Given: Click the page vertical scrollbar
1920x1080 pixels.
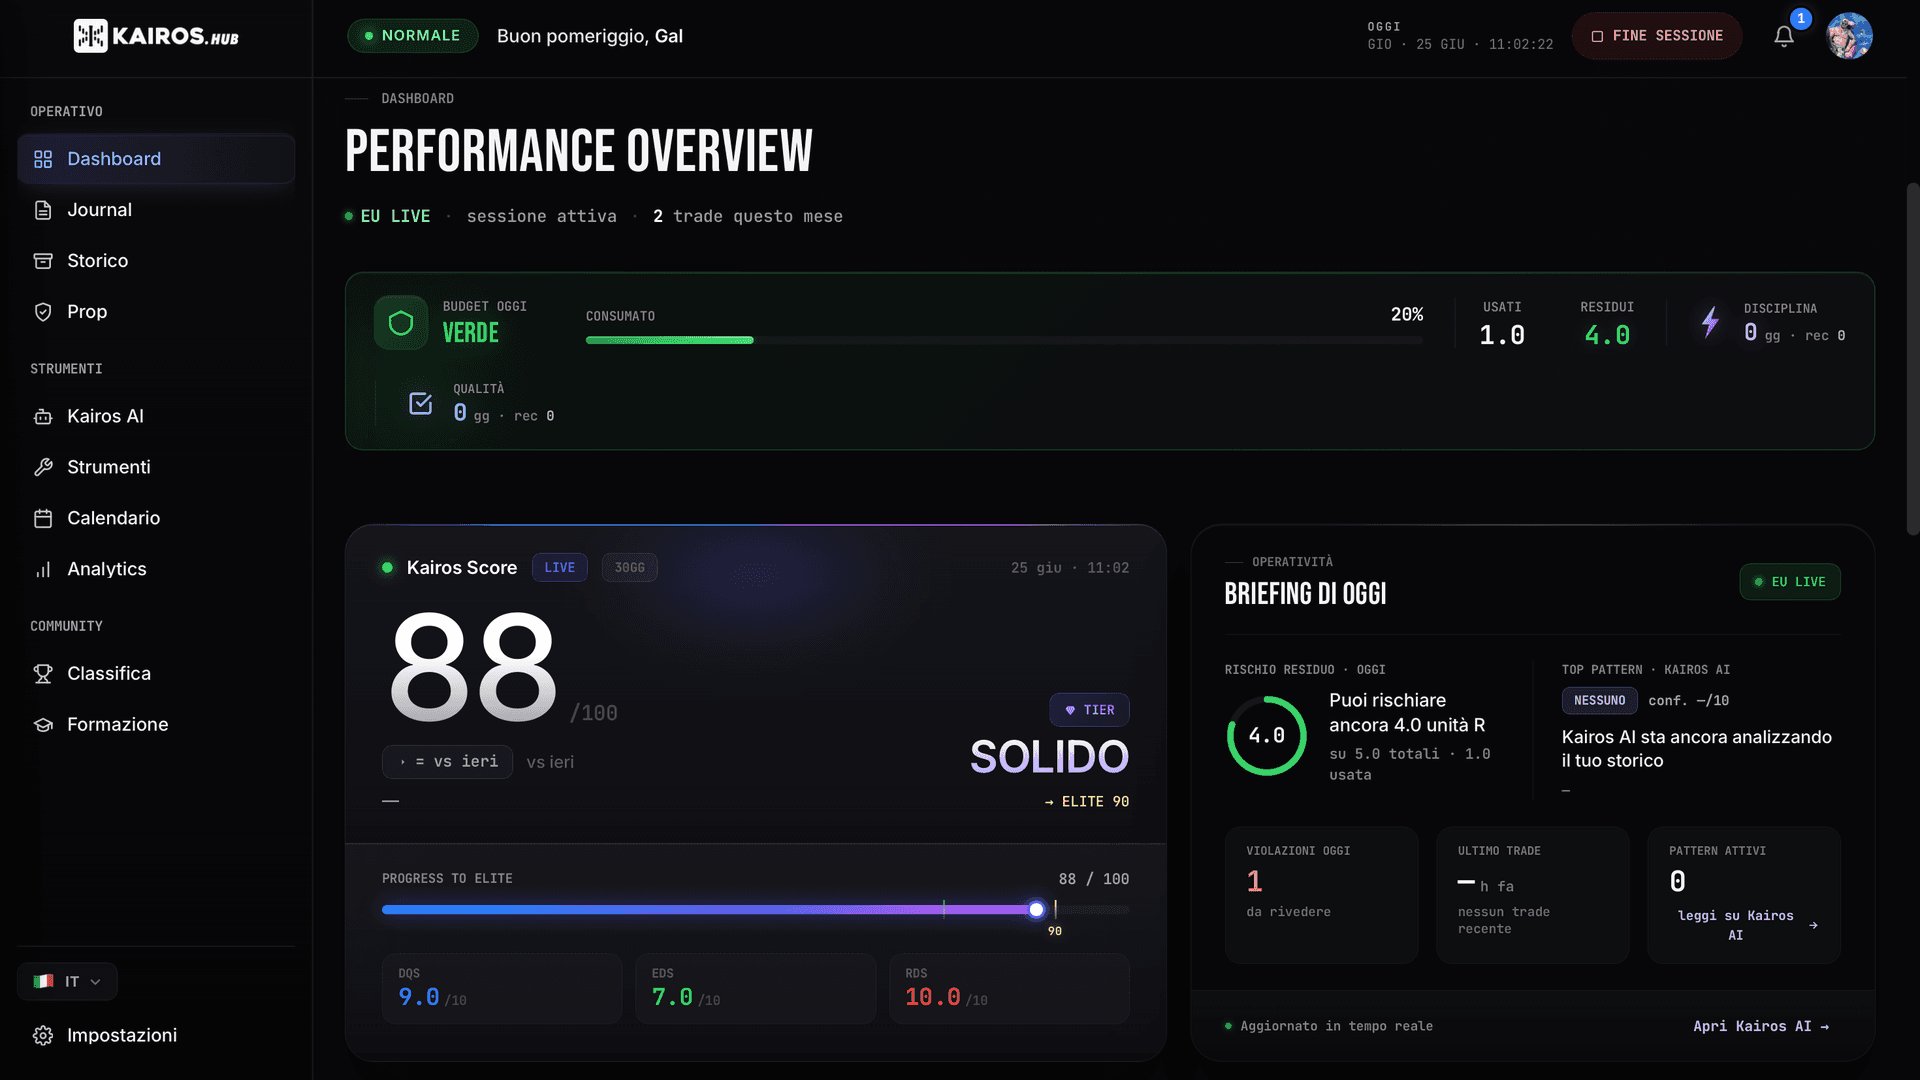Looking at the screenshot, I should click(1912, 360).
